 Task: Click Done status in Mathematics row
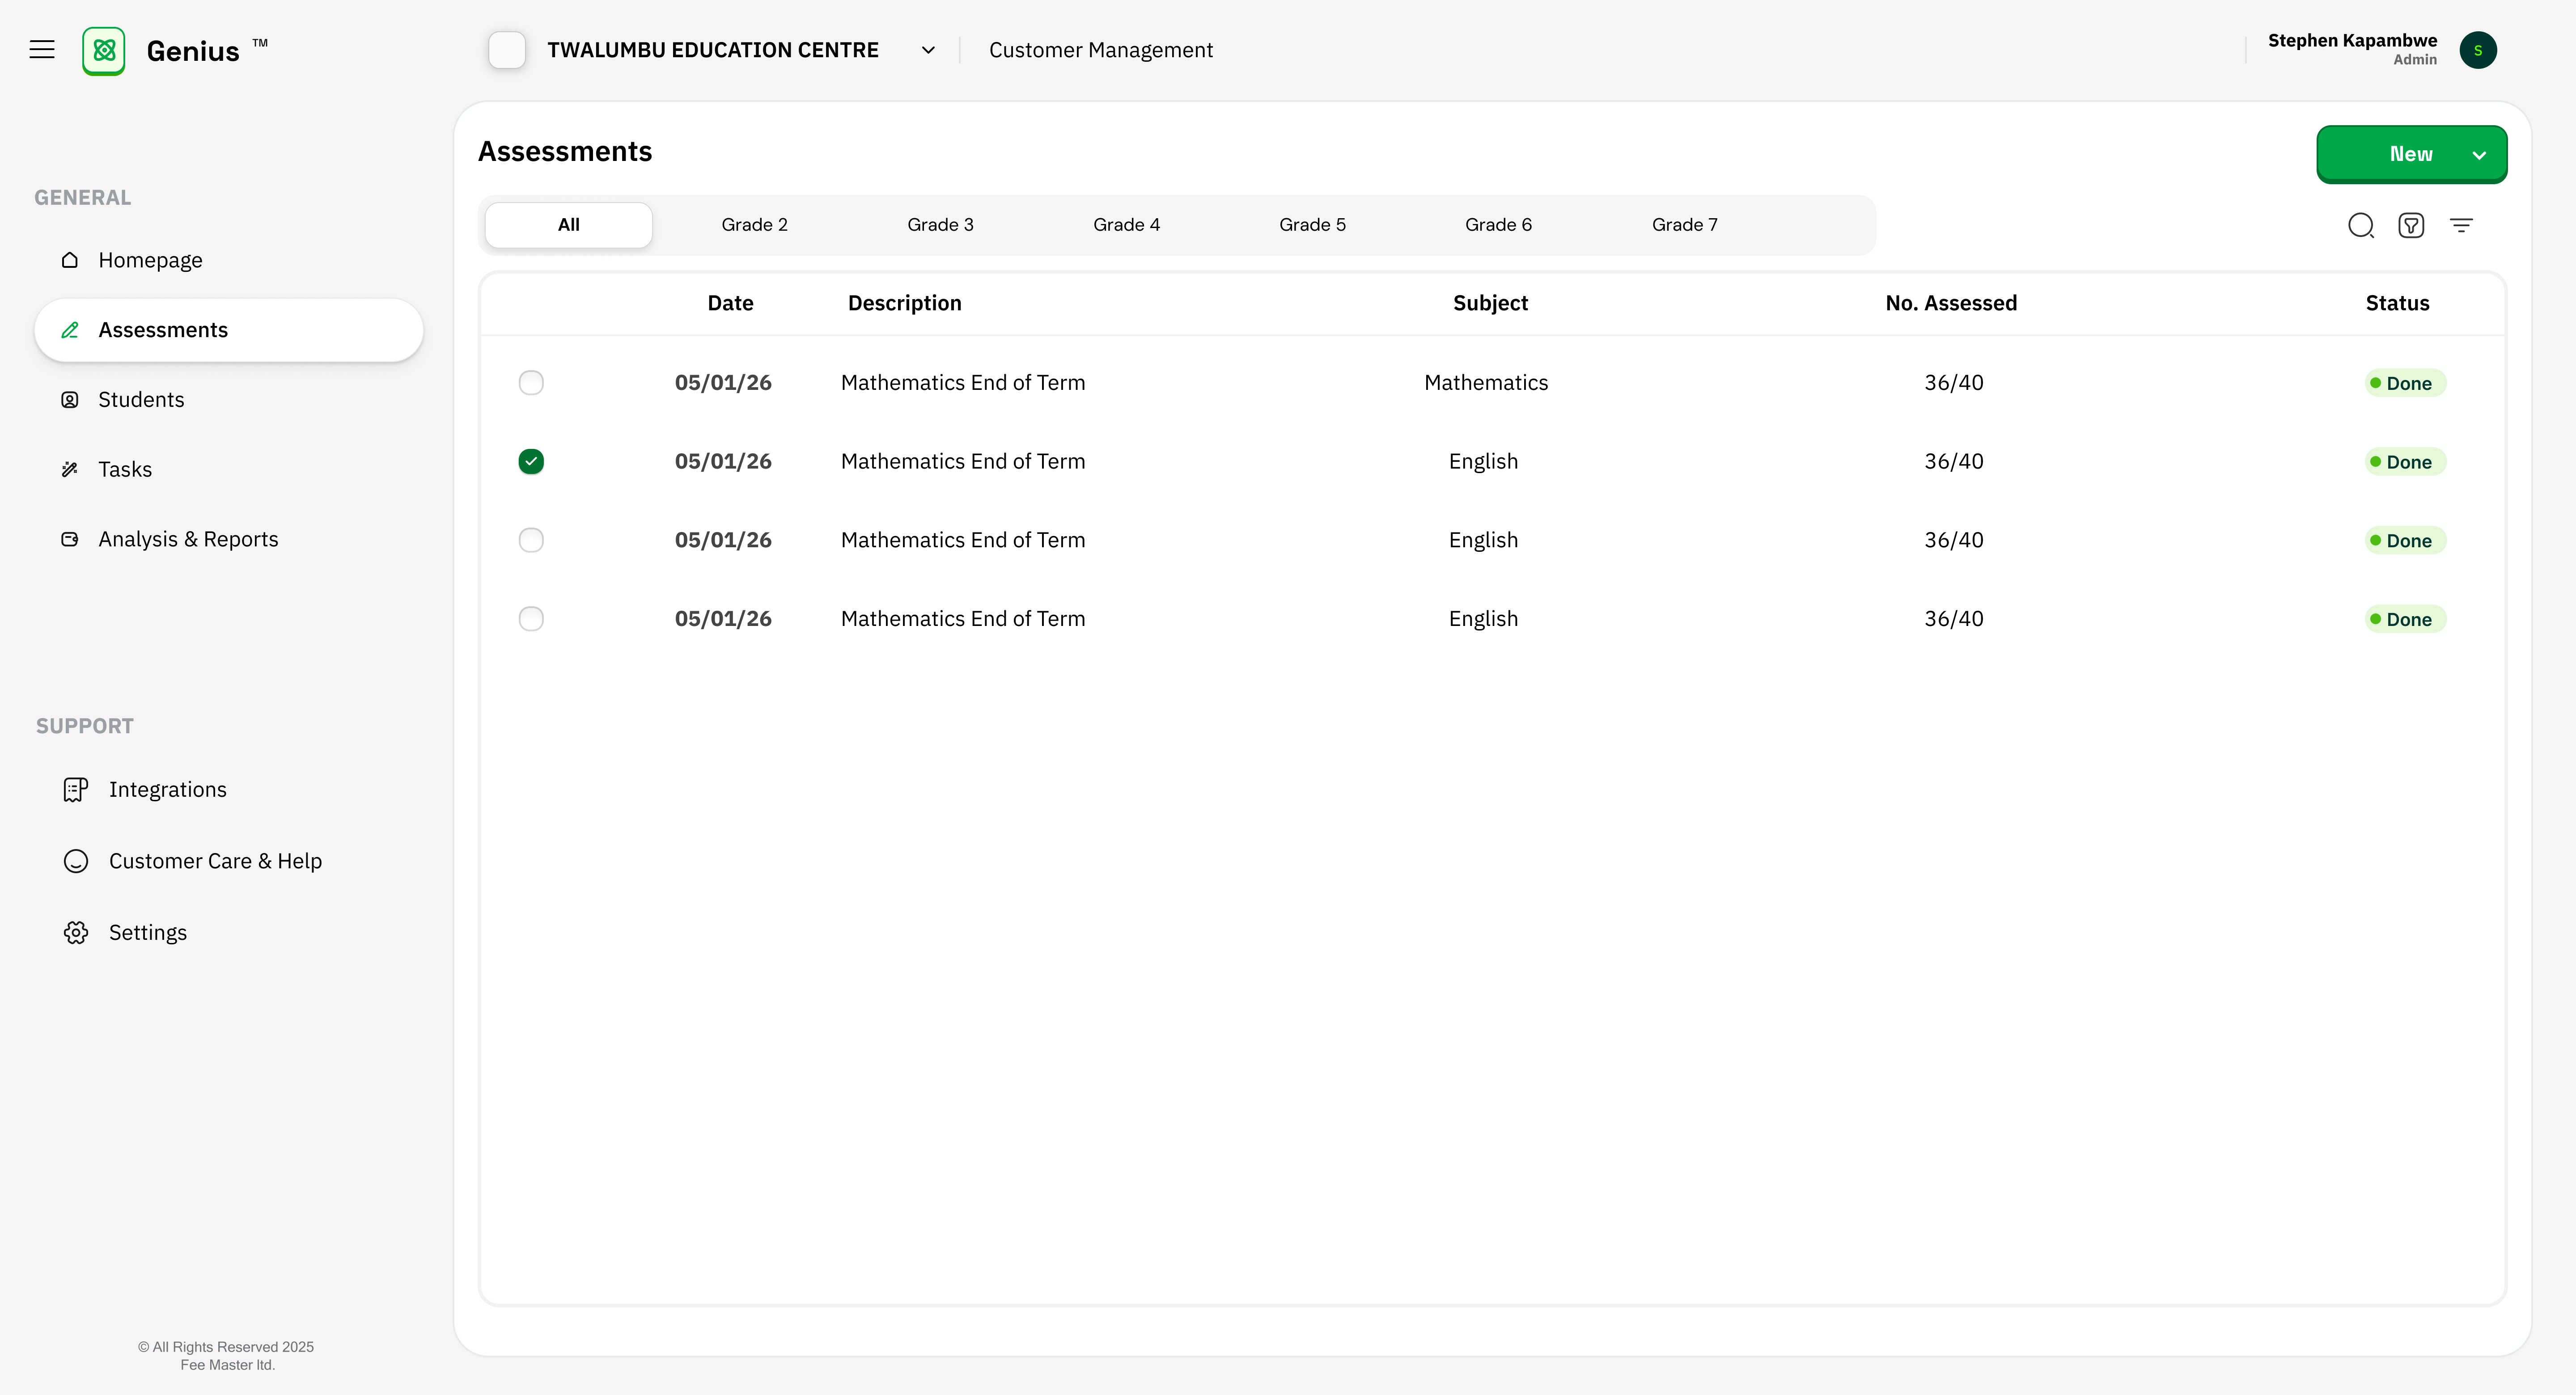pos(2405,383)
